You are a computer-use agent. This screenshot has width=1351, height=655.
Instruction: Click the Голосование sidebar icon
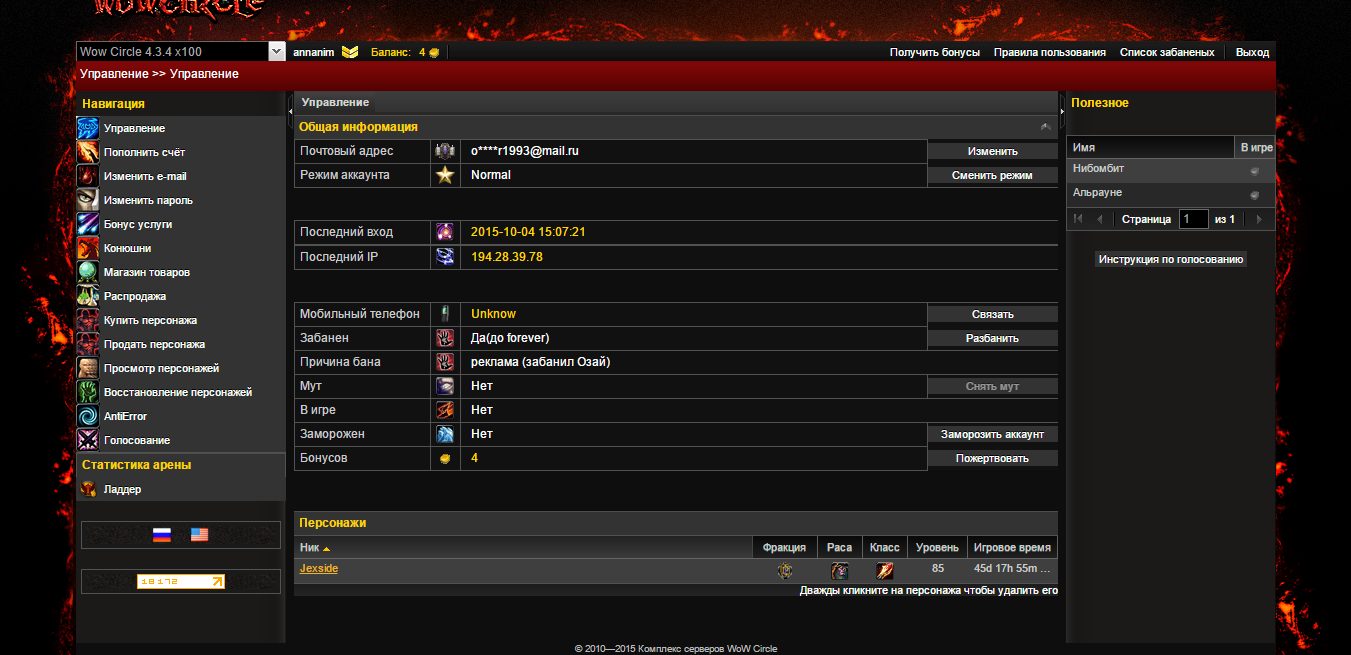88,440
